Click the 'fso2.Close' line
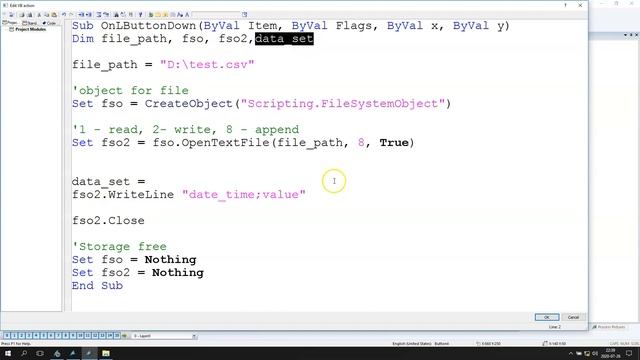The height and width of the screenshot is (360, 640). pyautogui.click(x=108, y=220)
